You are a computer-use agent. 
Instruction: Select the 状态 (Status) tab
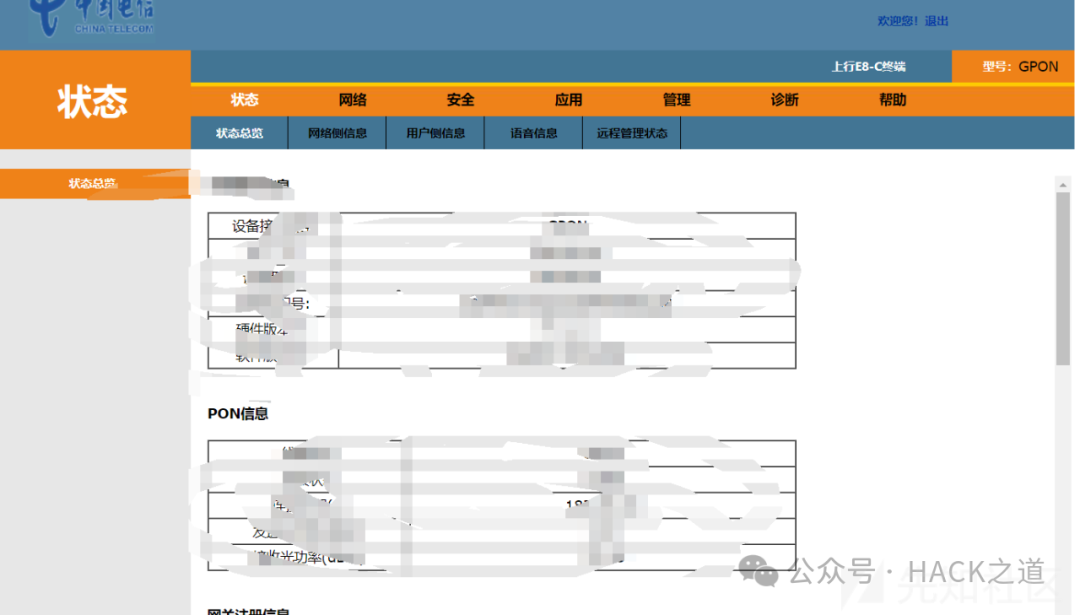[x=244, y=99]
